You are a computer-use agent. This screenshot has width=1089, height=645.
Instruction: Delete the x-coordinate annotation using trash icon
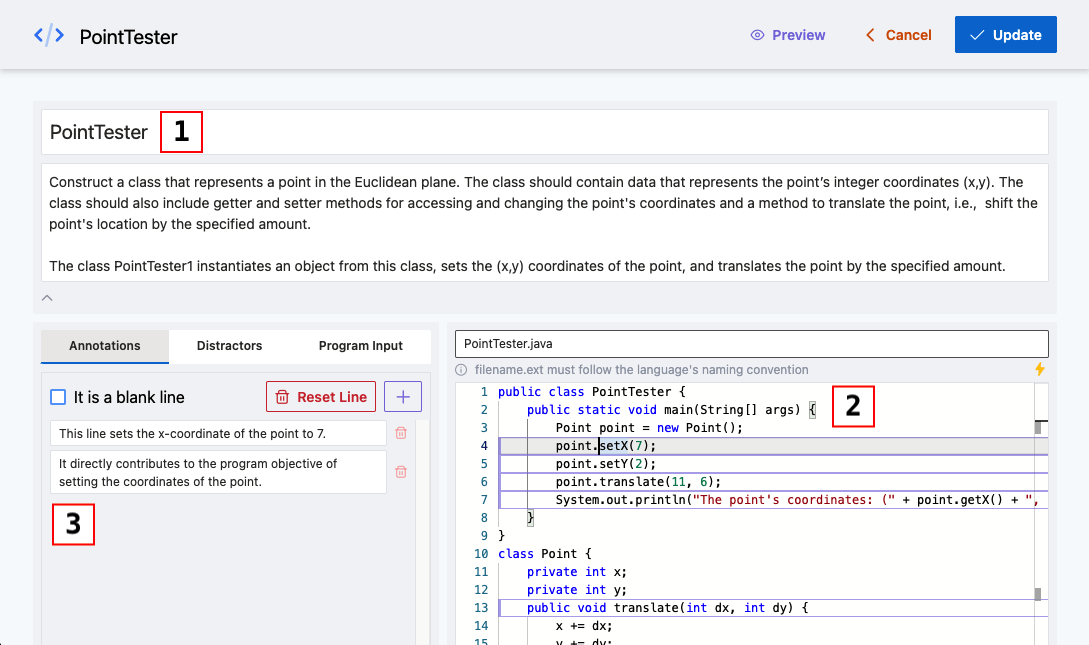tap(401, 433)
